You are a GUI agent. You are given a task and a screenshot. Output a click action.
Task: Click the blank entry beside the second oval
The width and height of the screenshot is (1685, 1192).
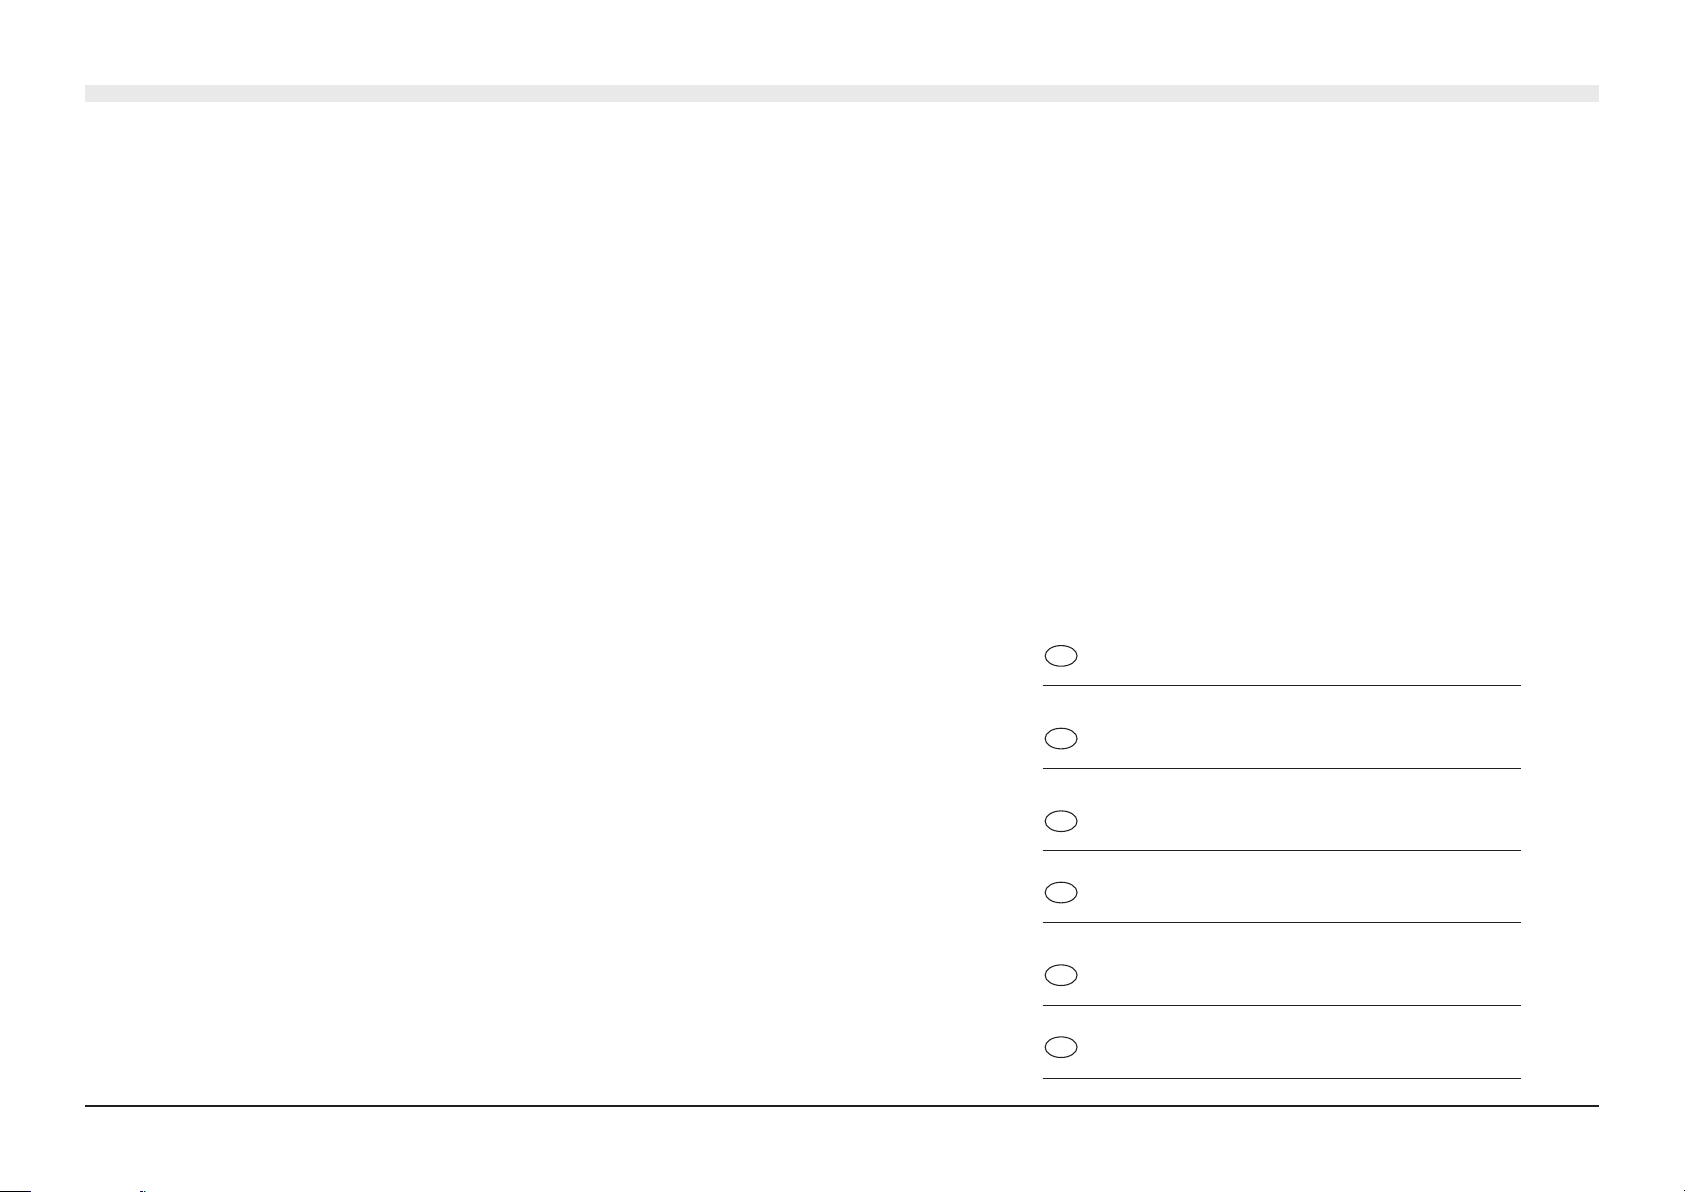(x=1300, y=739)
